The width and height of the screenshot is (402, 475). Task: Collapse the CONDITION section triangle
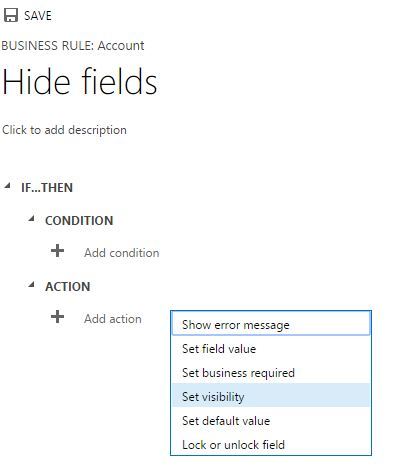point(31,219)
